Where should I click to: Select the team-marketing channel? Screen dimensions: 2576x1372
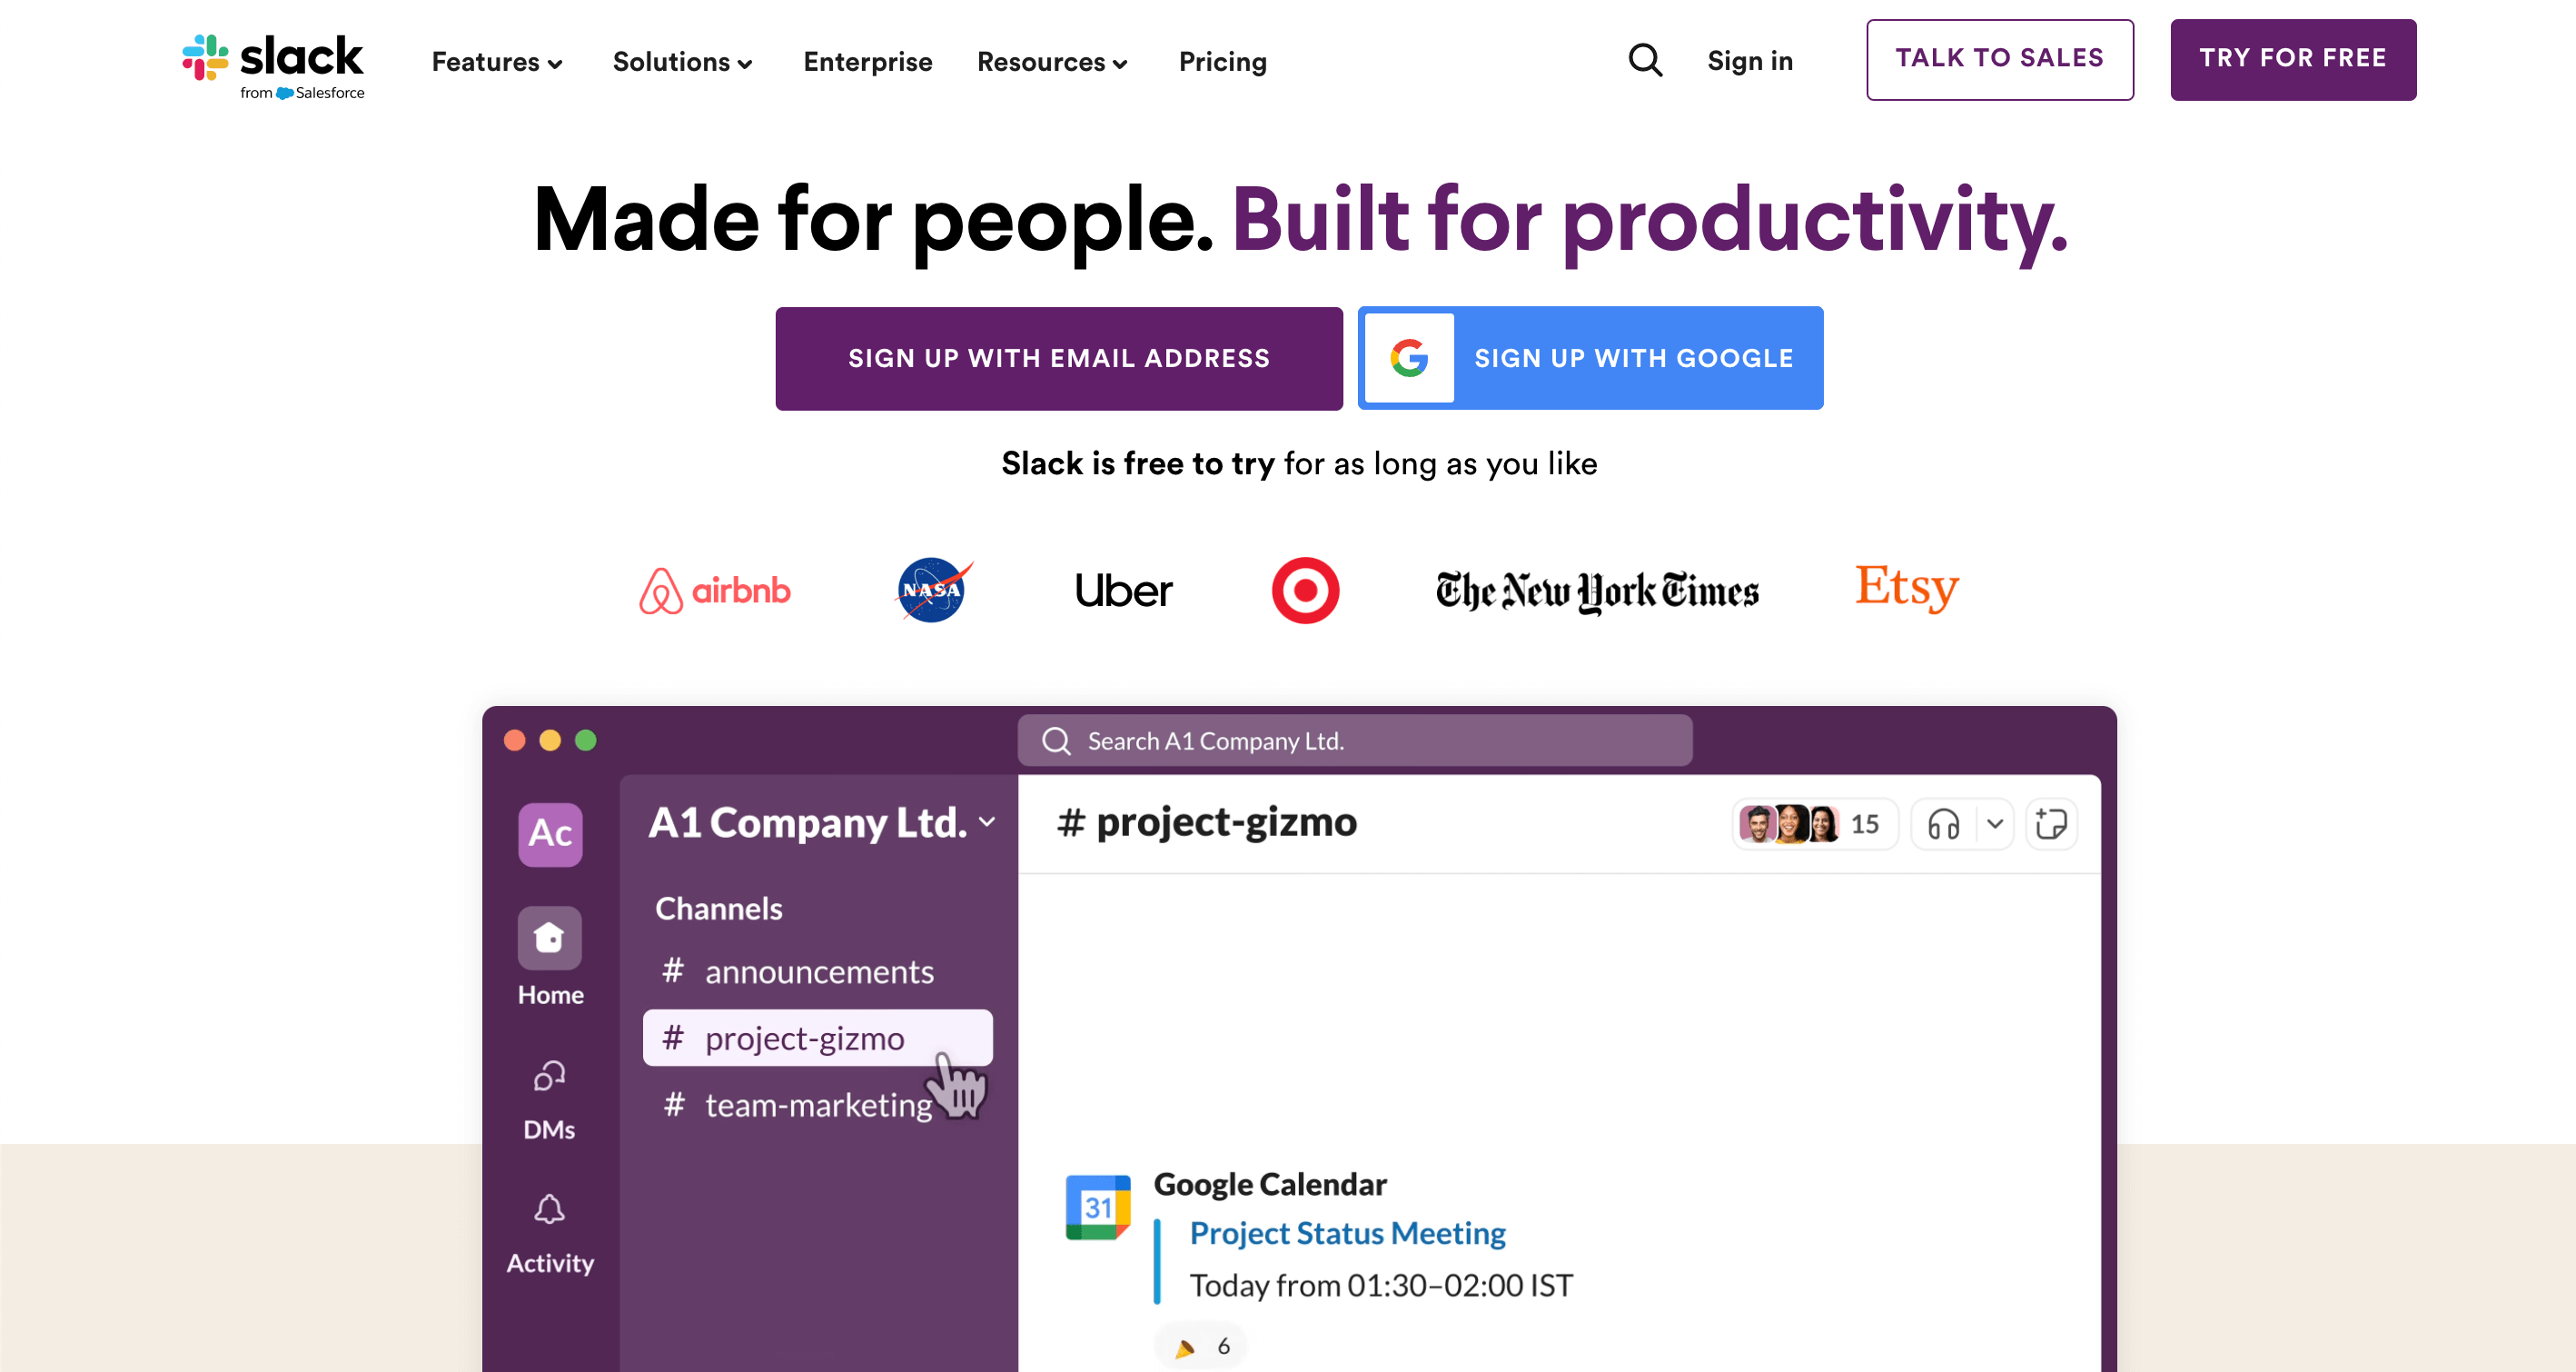pos(817,1103)
